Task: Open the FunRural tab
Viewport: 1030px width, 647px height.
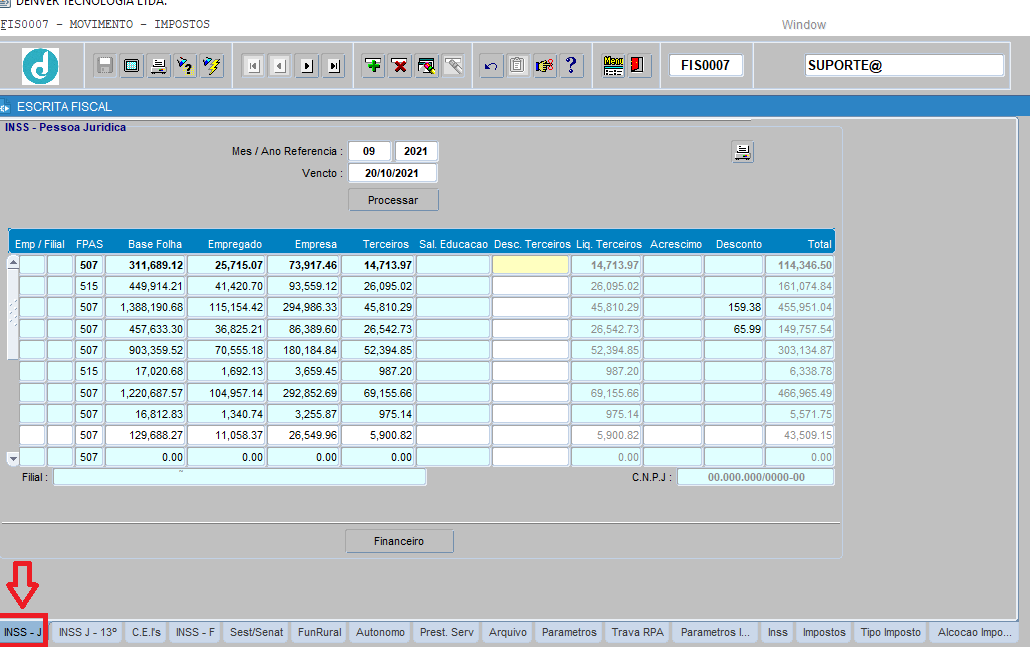Action: click(319, 632)
